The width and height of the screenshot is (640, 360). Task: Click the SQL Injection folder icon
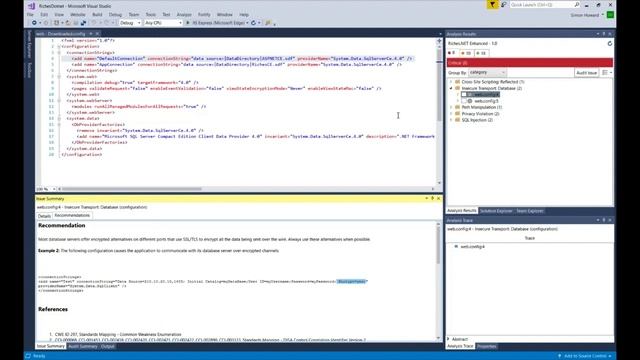pos(458,120)
